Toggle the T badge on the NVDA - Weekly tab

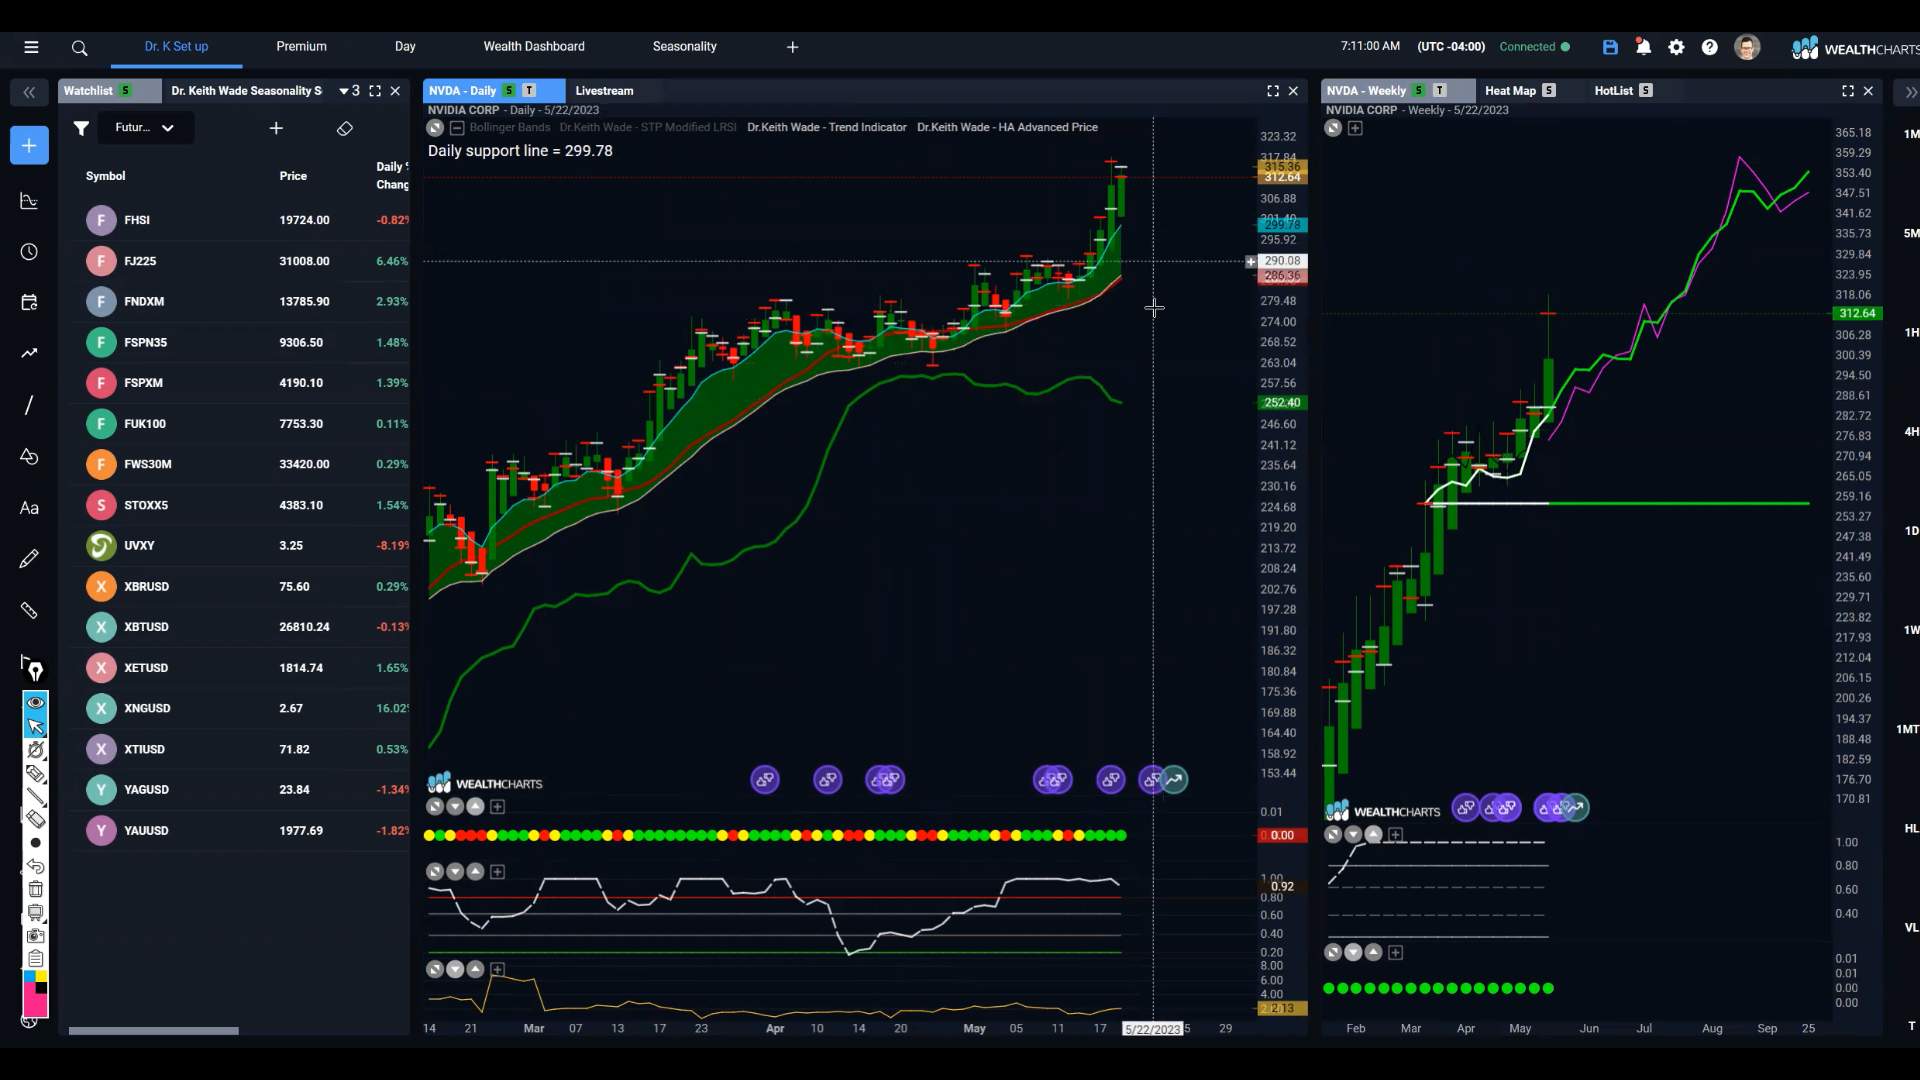(1440, 91)
